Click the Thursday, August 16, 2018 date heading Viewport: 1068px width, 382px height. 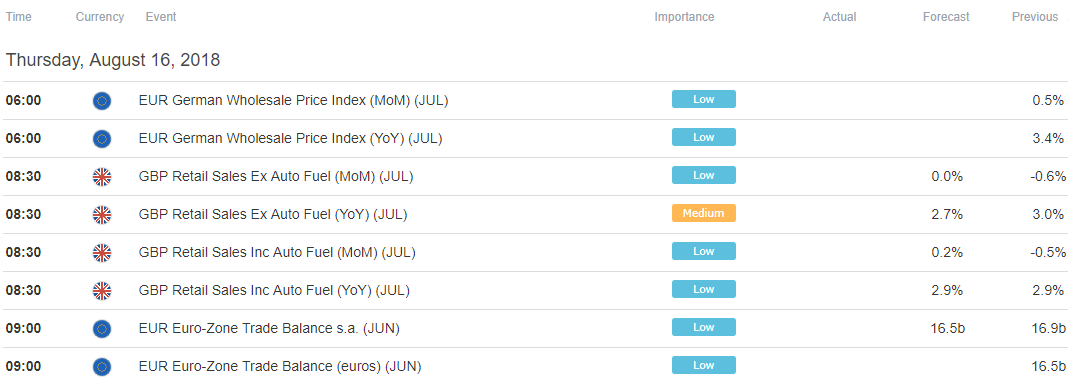pyautogui.click(x=113, y=60)
